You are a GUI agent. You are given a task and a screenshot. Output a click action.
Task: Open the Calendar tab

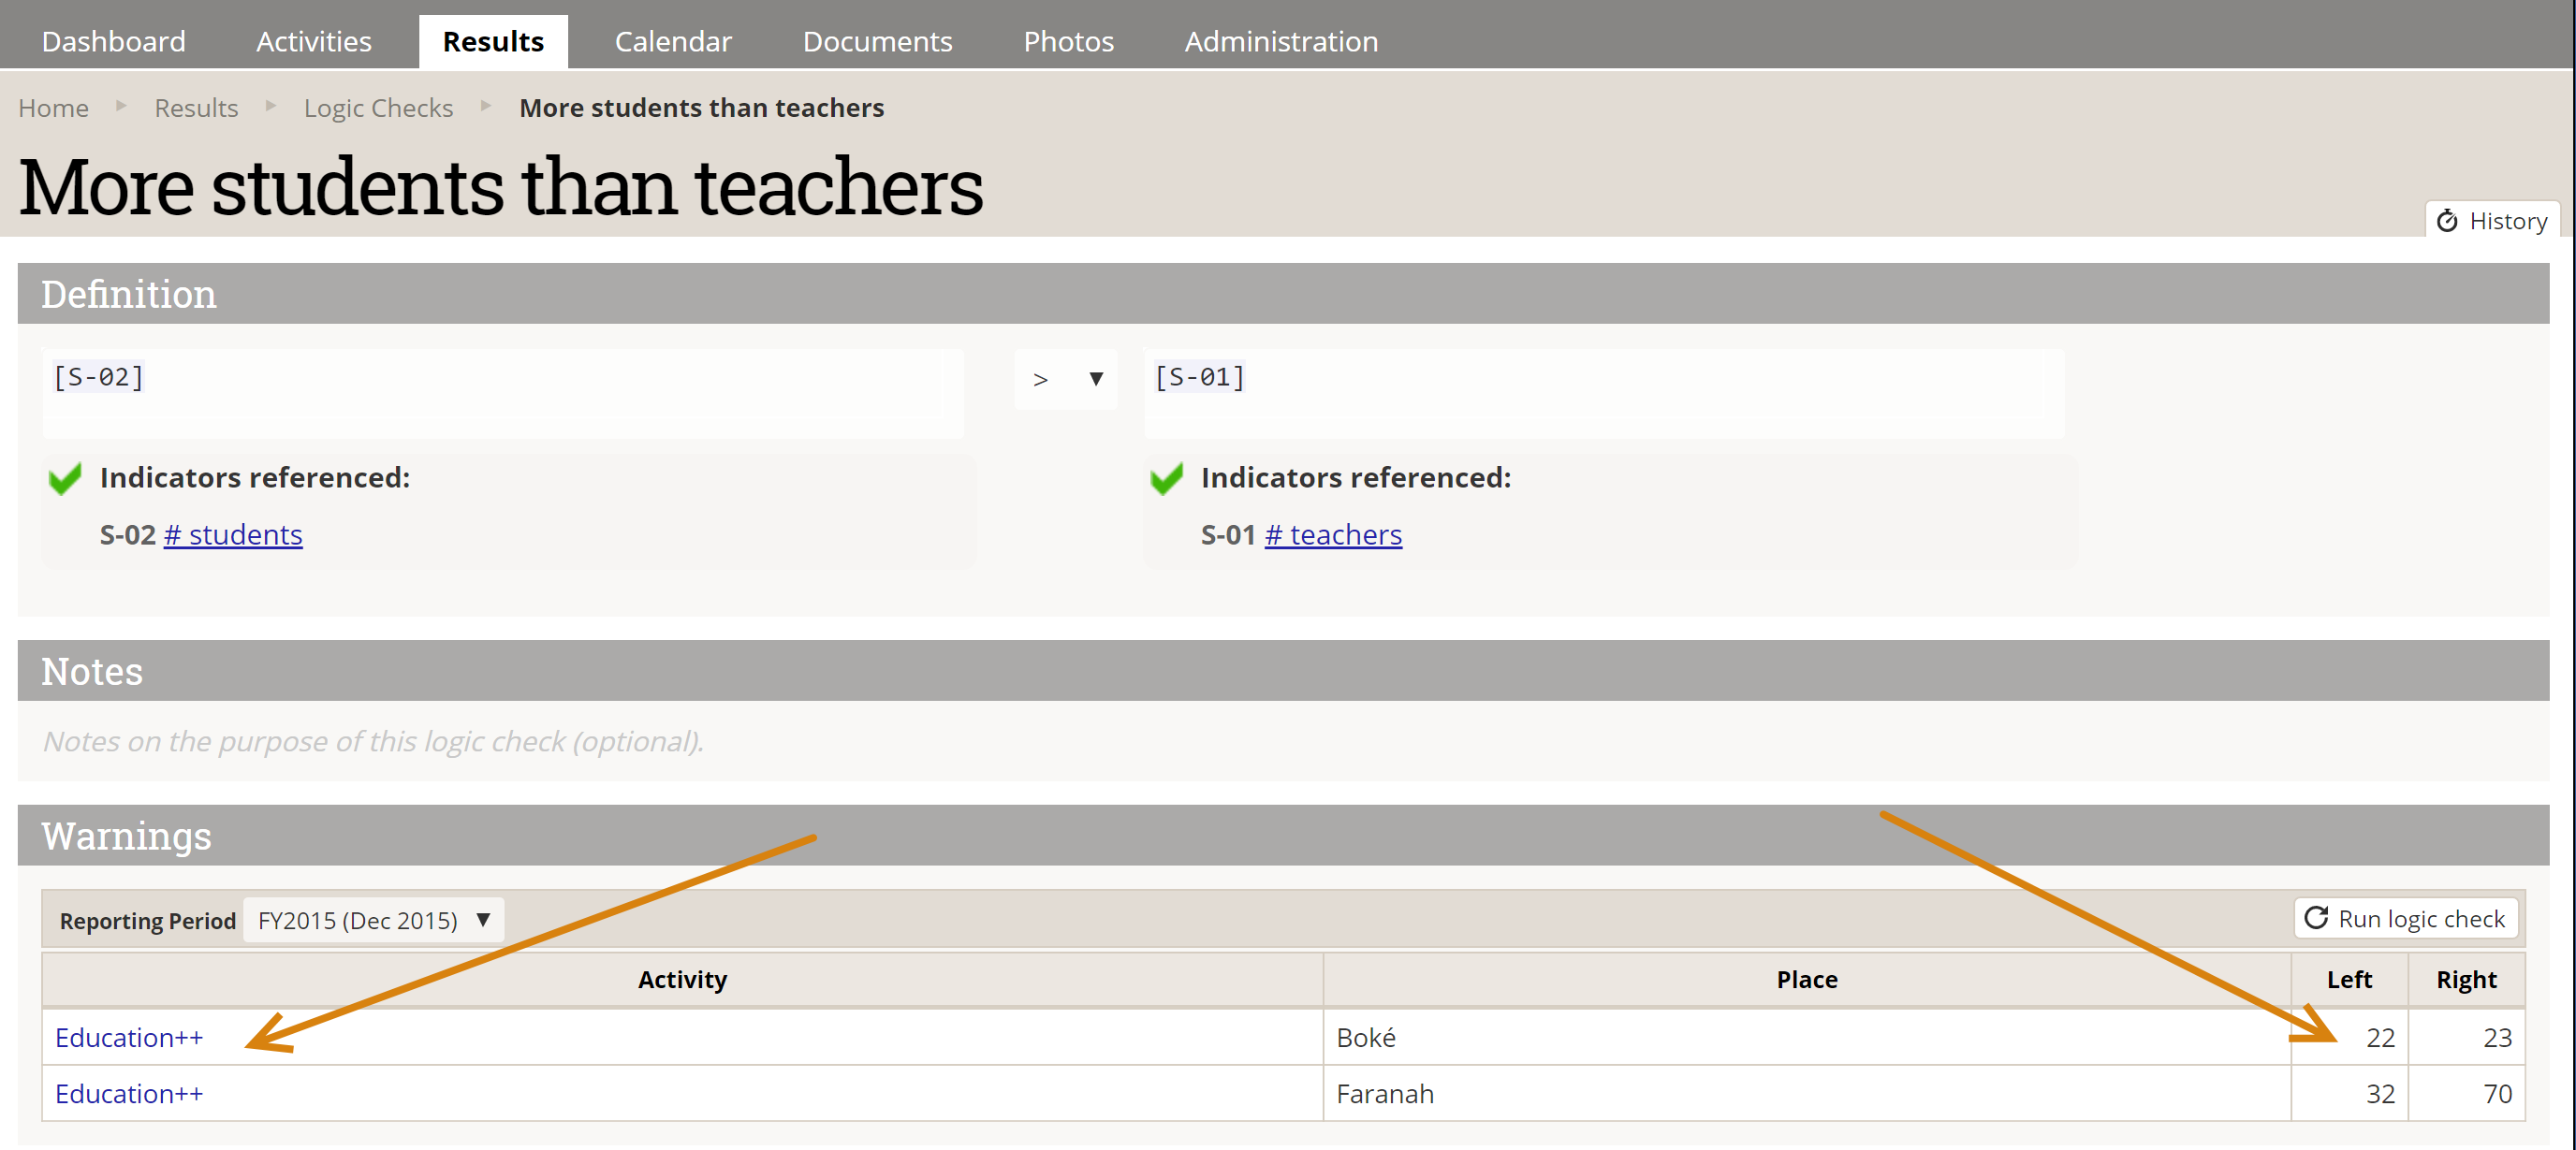(x=672, y=41)
